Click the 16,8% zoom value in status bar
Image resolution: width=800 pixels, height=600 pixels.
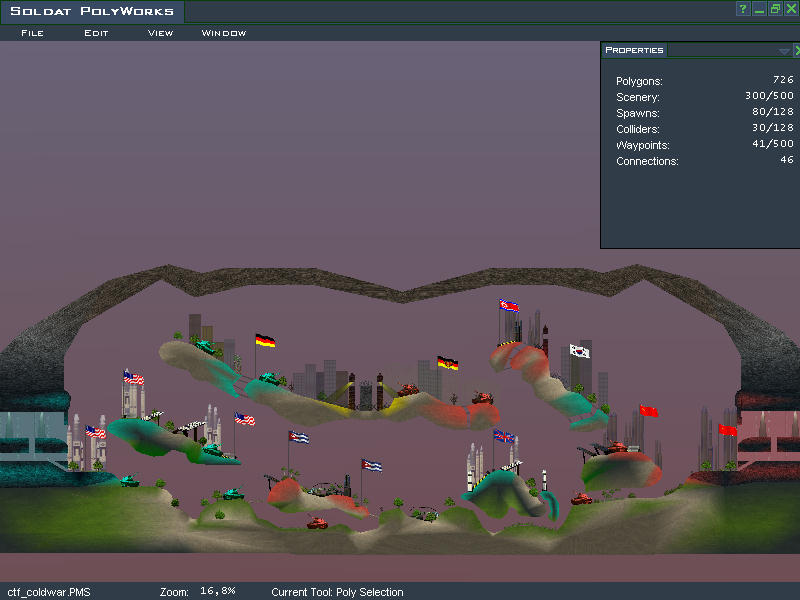click(x=217, y=592)
